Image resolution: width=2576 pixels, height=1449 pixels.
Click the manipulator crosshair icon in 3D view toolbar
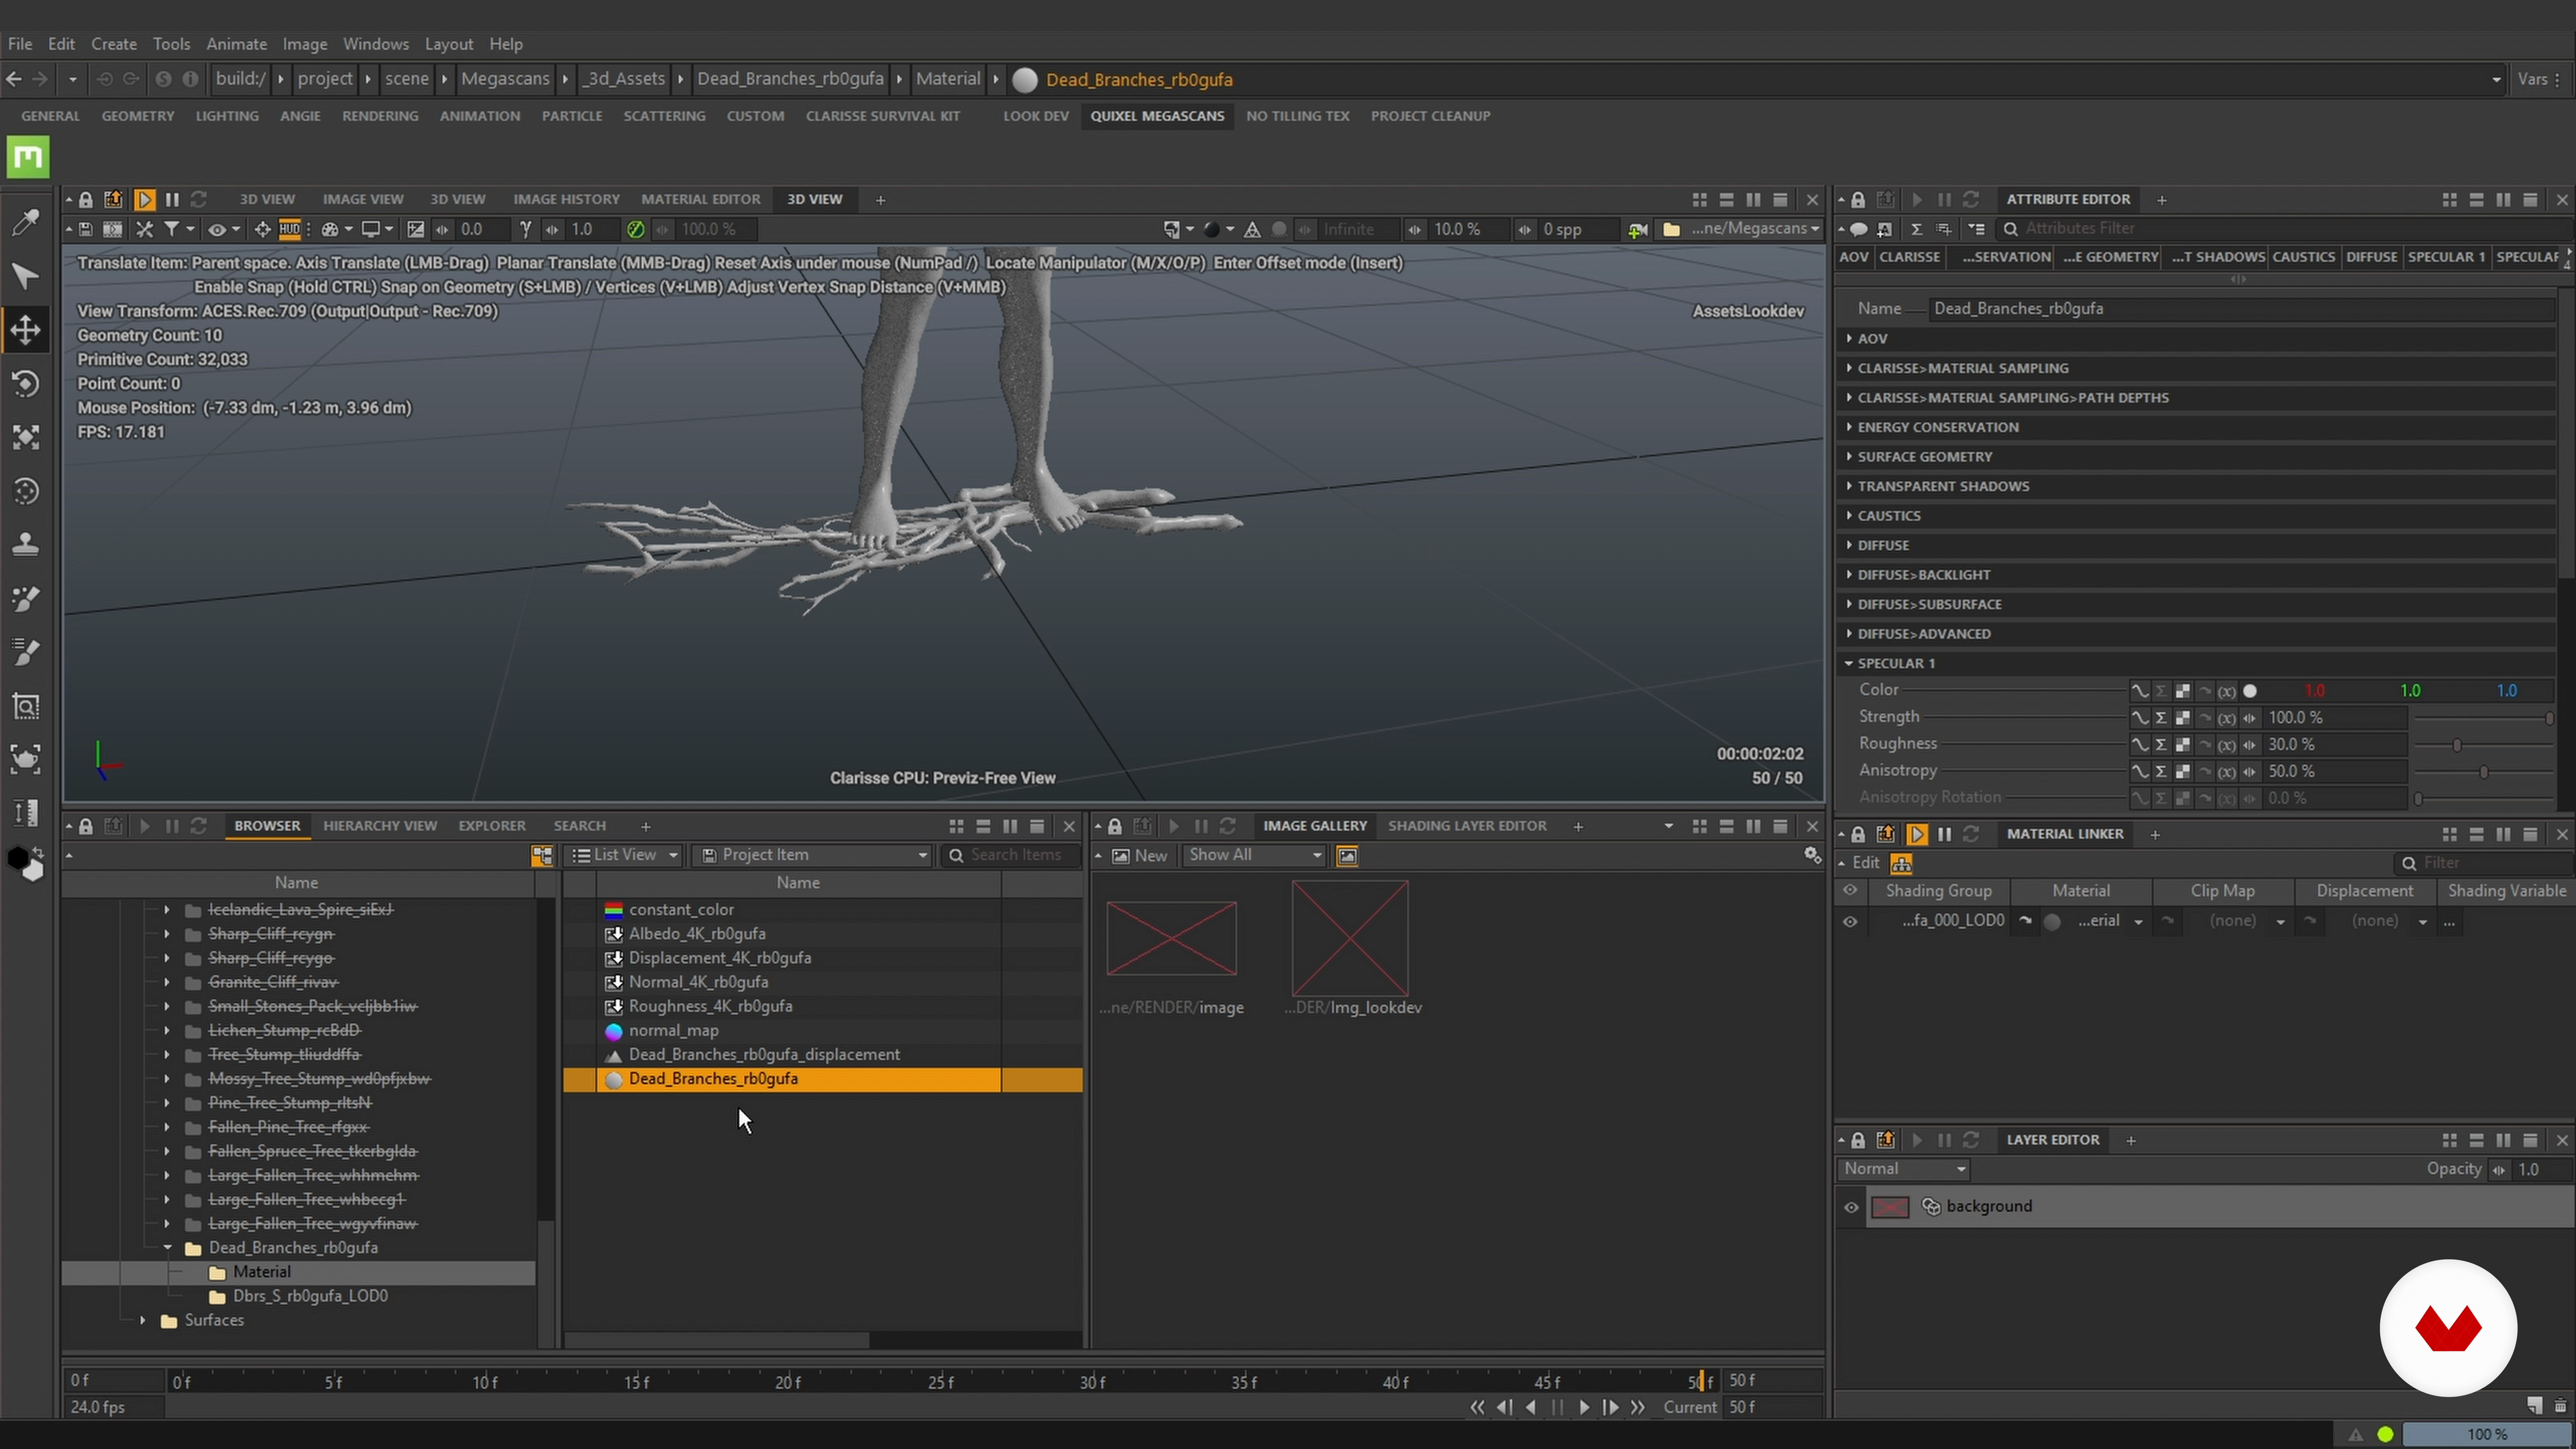(263, 229)
